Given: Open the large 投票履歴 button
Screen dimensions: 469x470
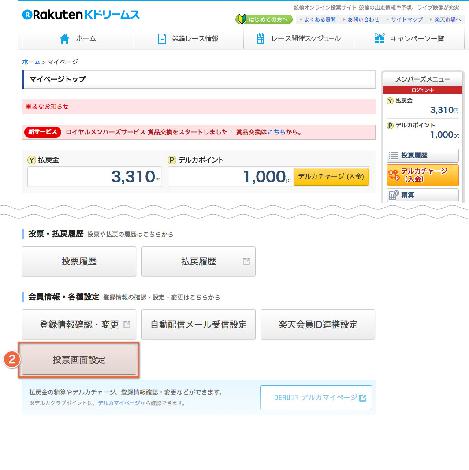Looking at the screenshot, I should 79,261.
